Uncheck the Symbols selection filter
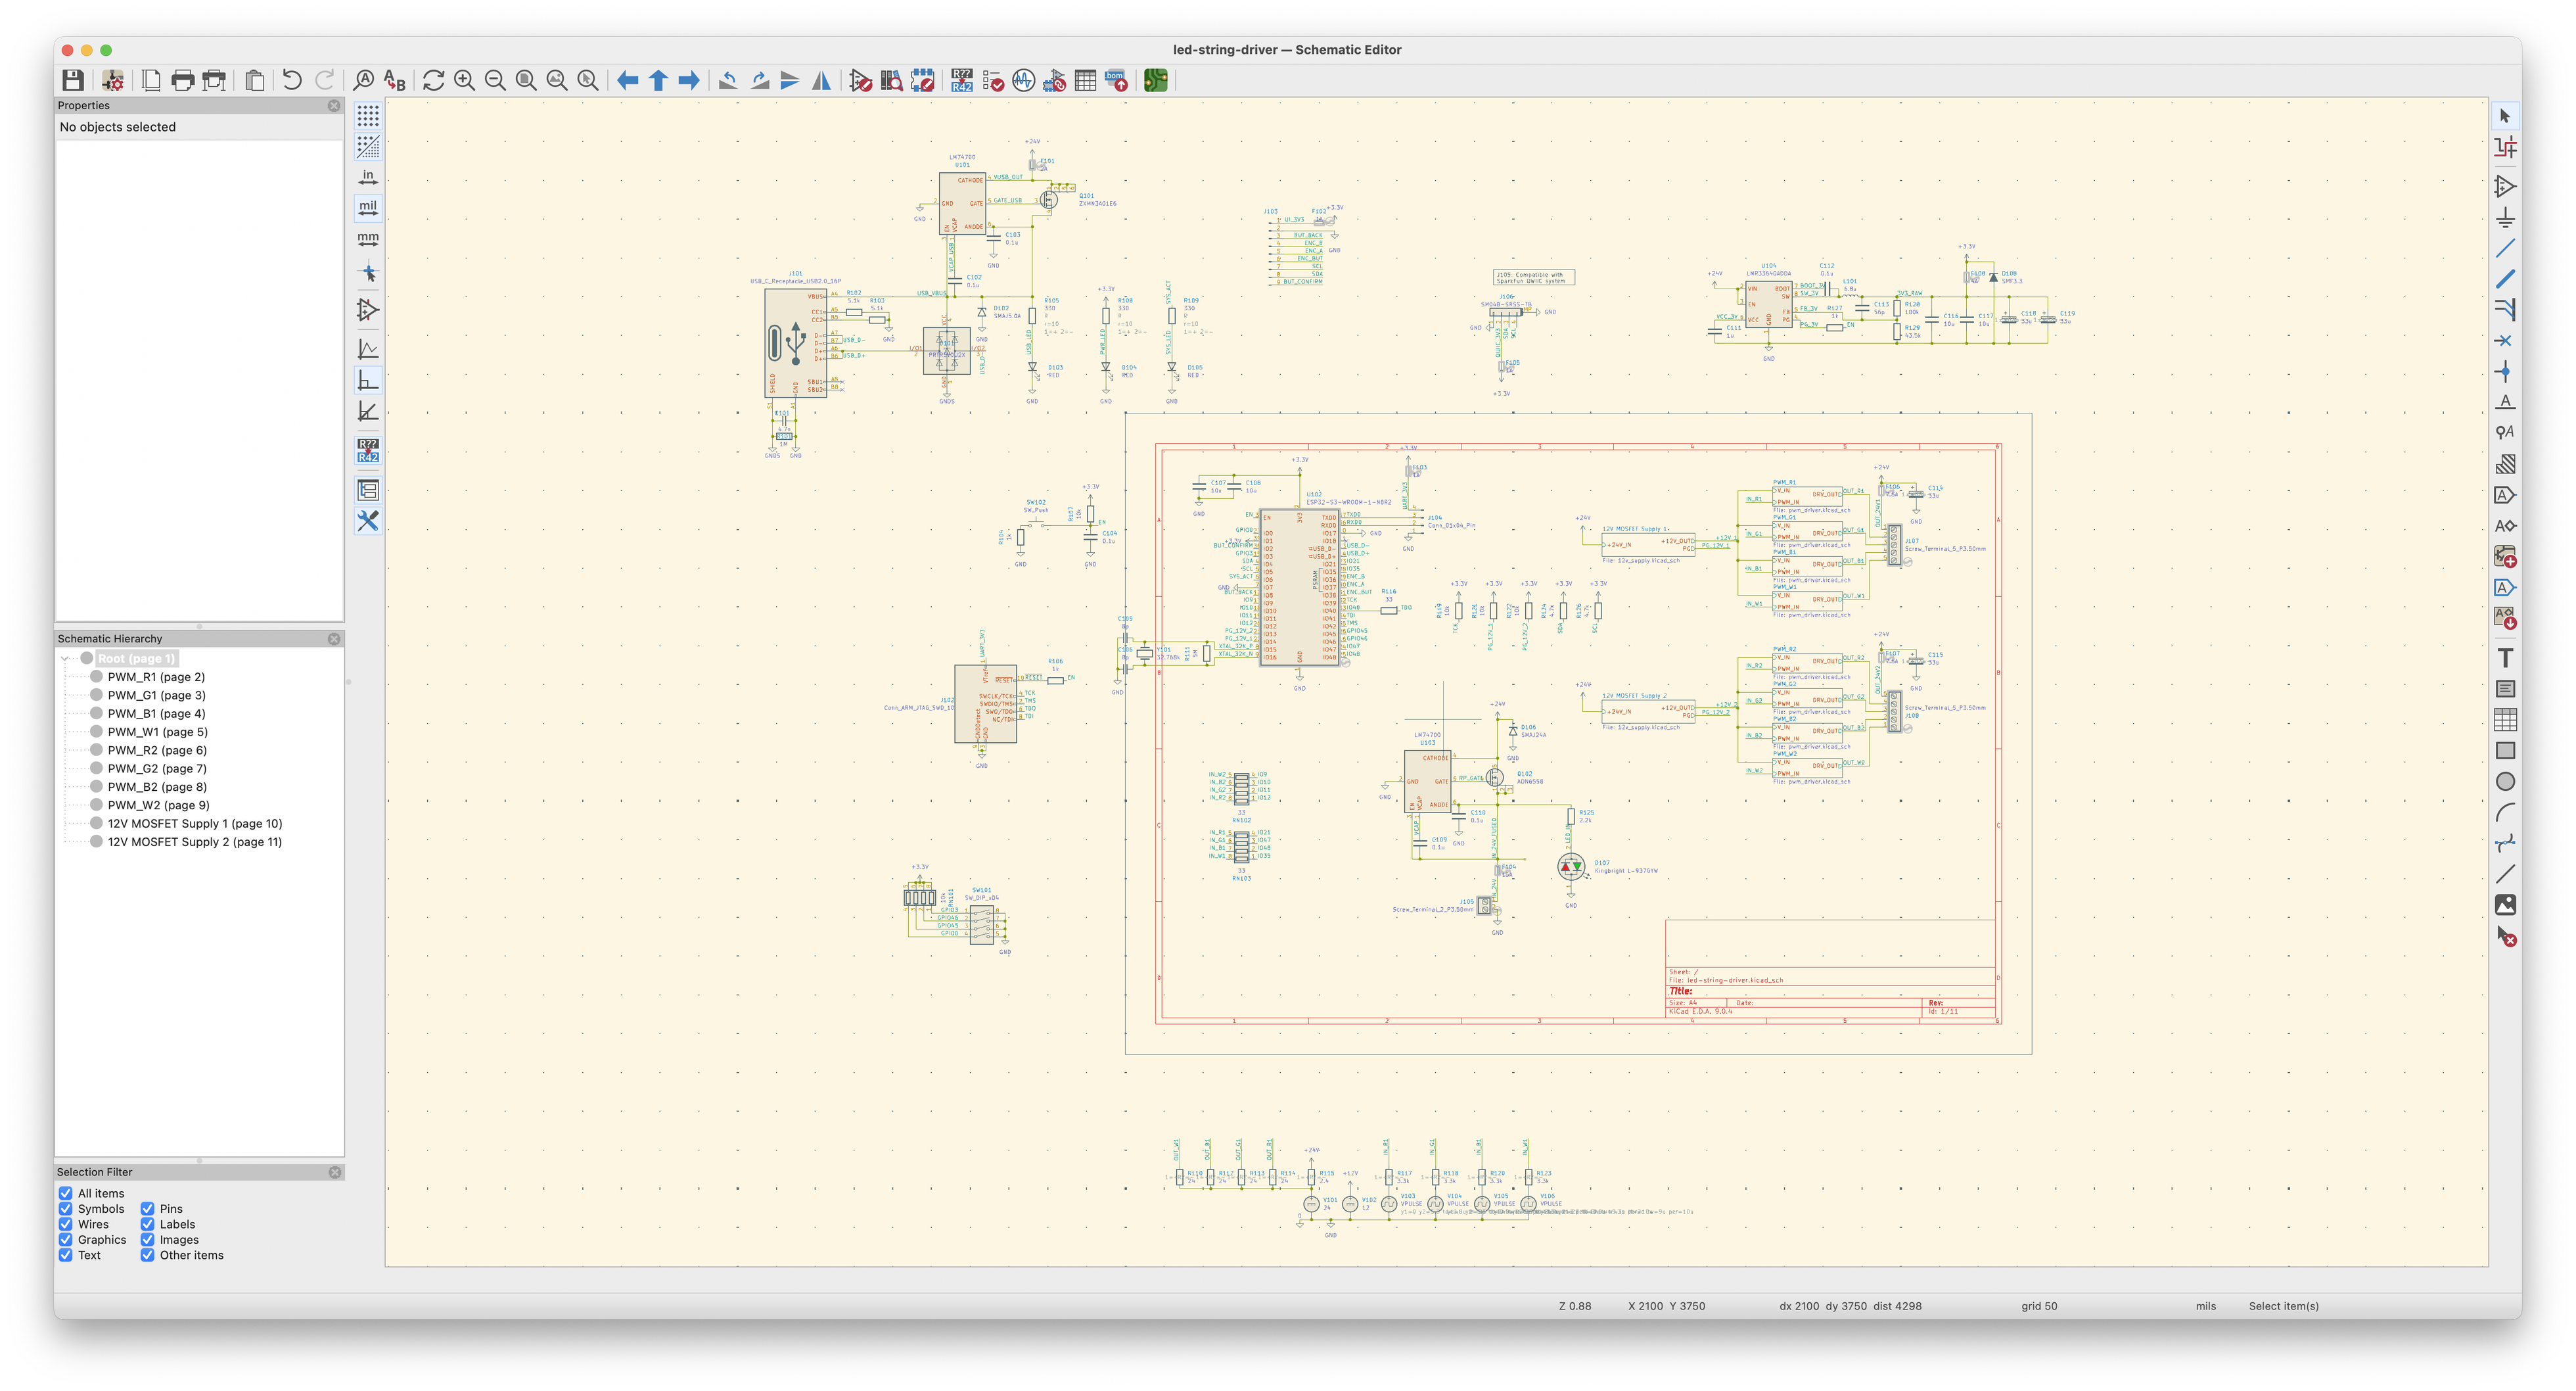 pos(66,1209)
